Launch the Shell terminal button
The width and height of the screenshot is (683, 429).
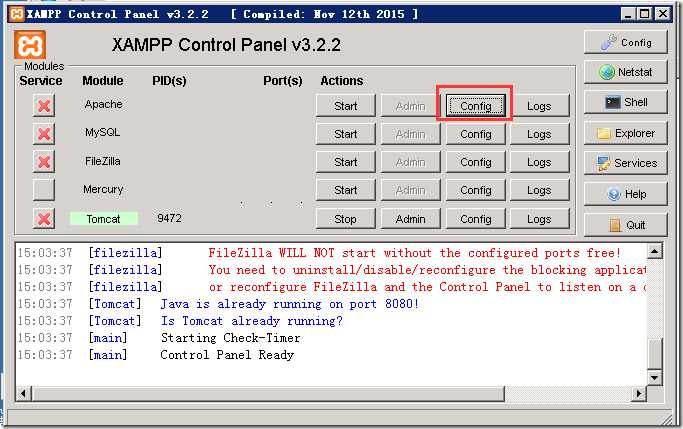coord(626,102)
